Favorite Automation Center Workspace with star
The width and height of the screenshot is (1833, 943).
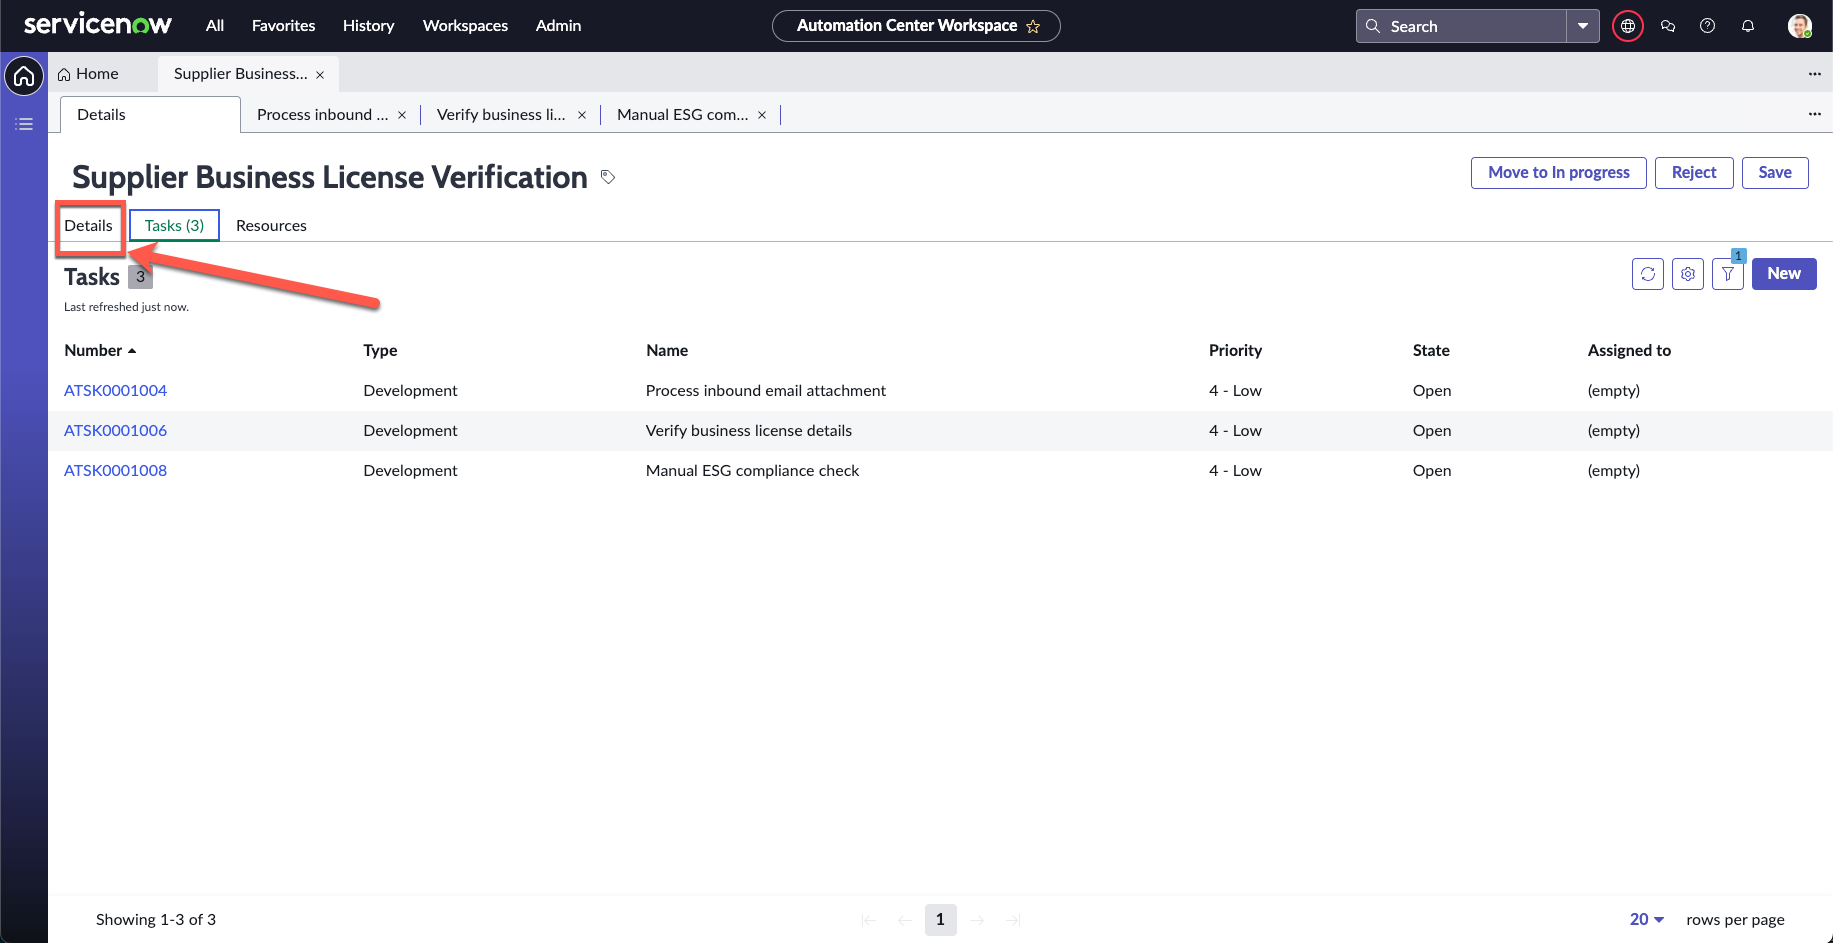(x=1033, y=27)
